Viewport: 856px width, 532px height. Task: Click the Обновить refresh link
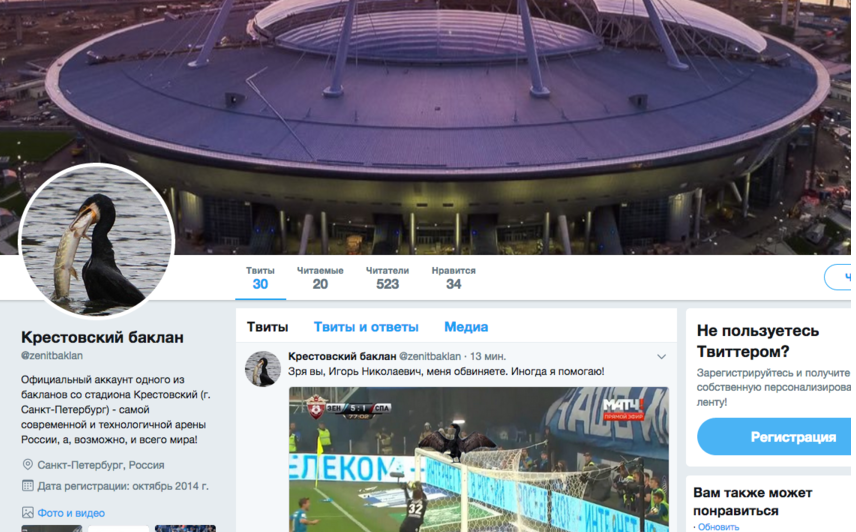pyautogui.click(x=718, y=527)
